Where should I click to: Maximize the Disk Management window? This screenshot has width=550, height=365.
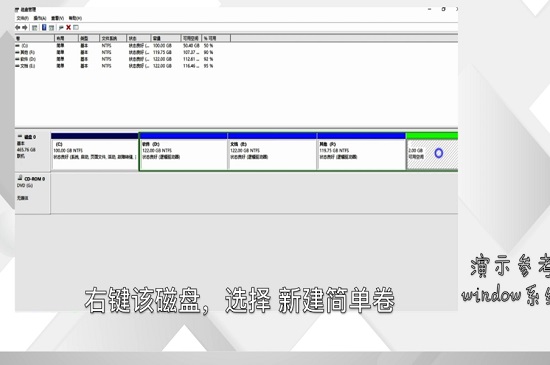coord(444,9)
